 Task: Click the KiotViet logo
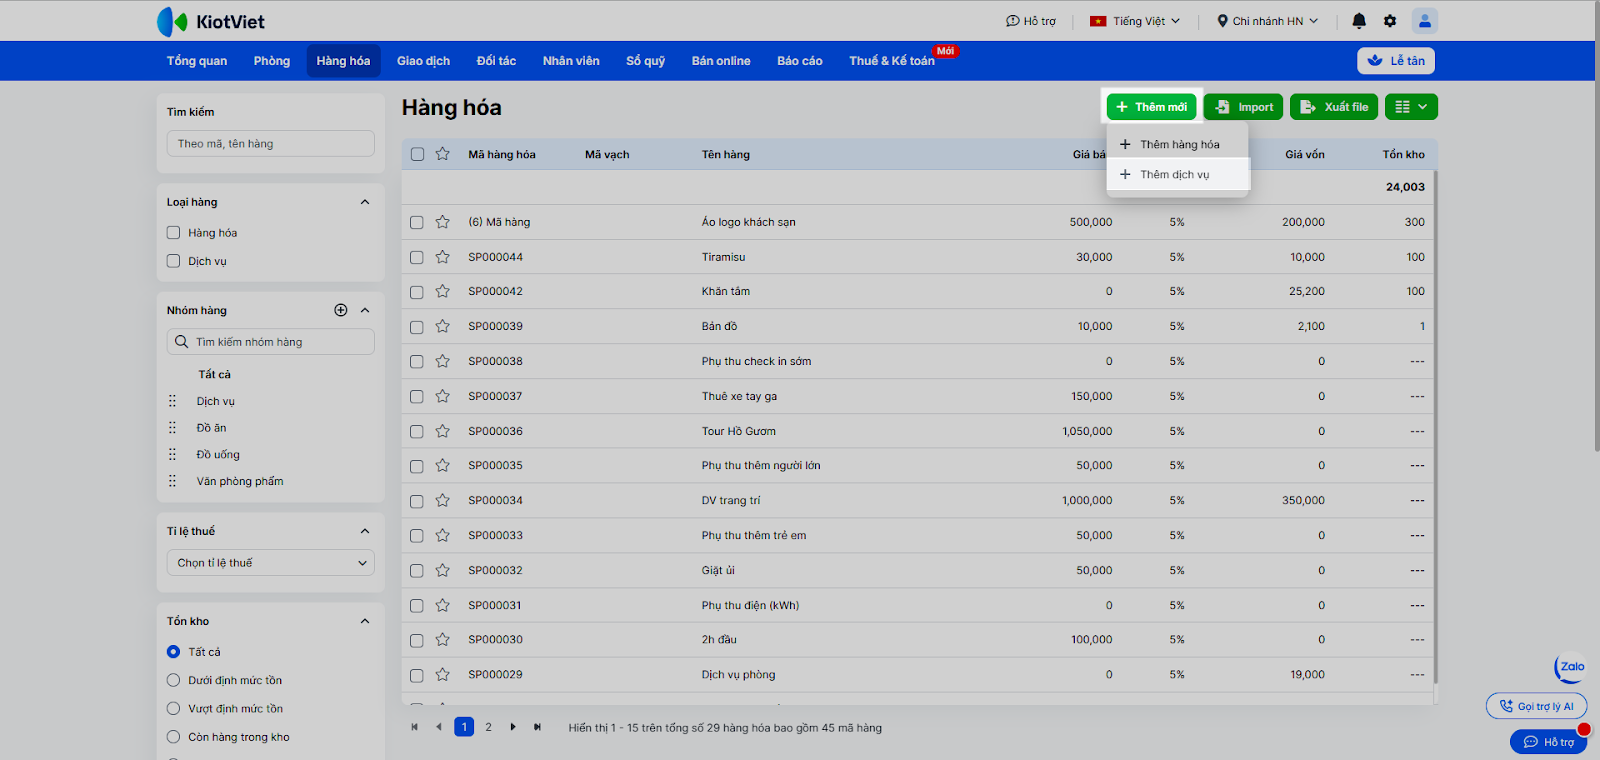211,21
